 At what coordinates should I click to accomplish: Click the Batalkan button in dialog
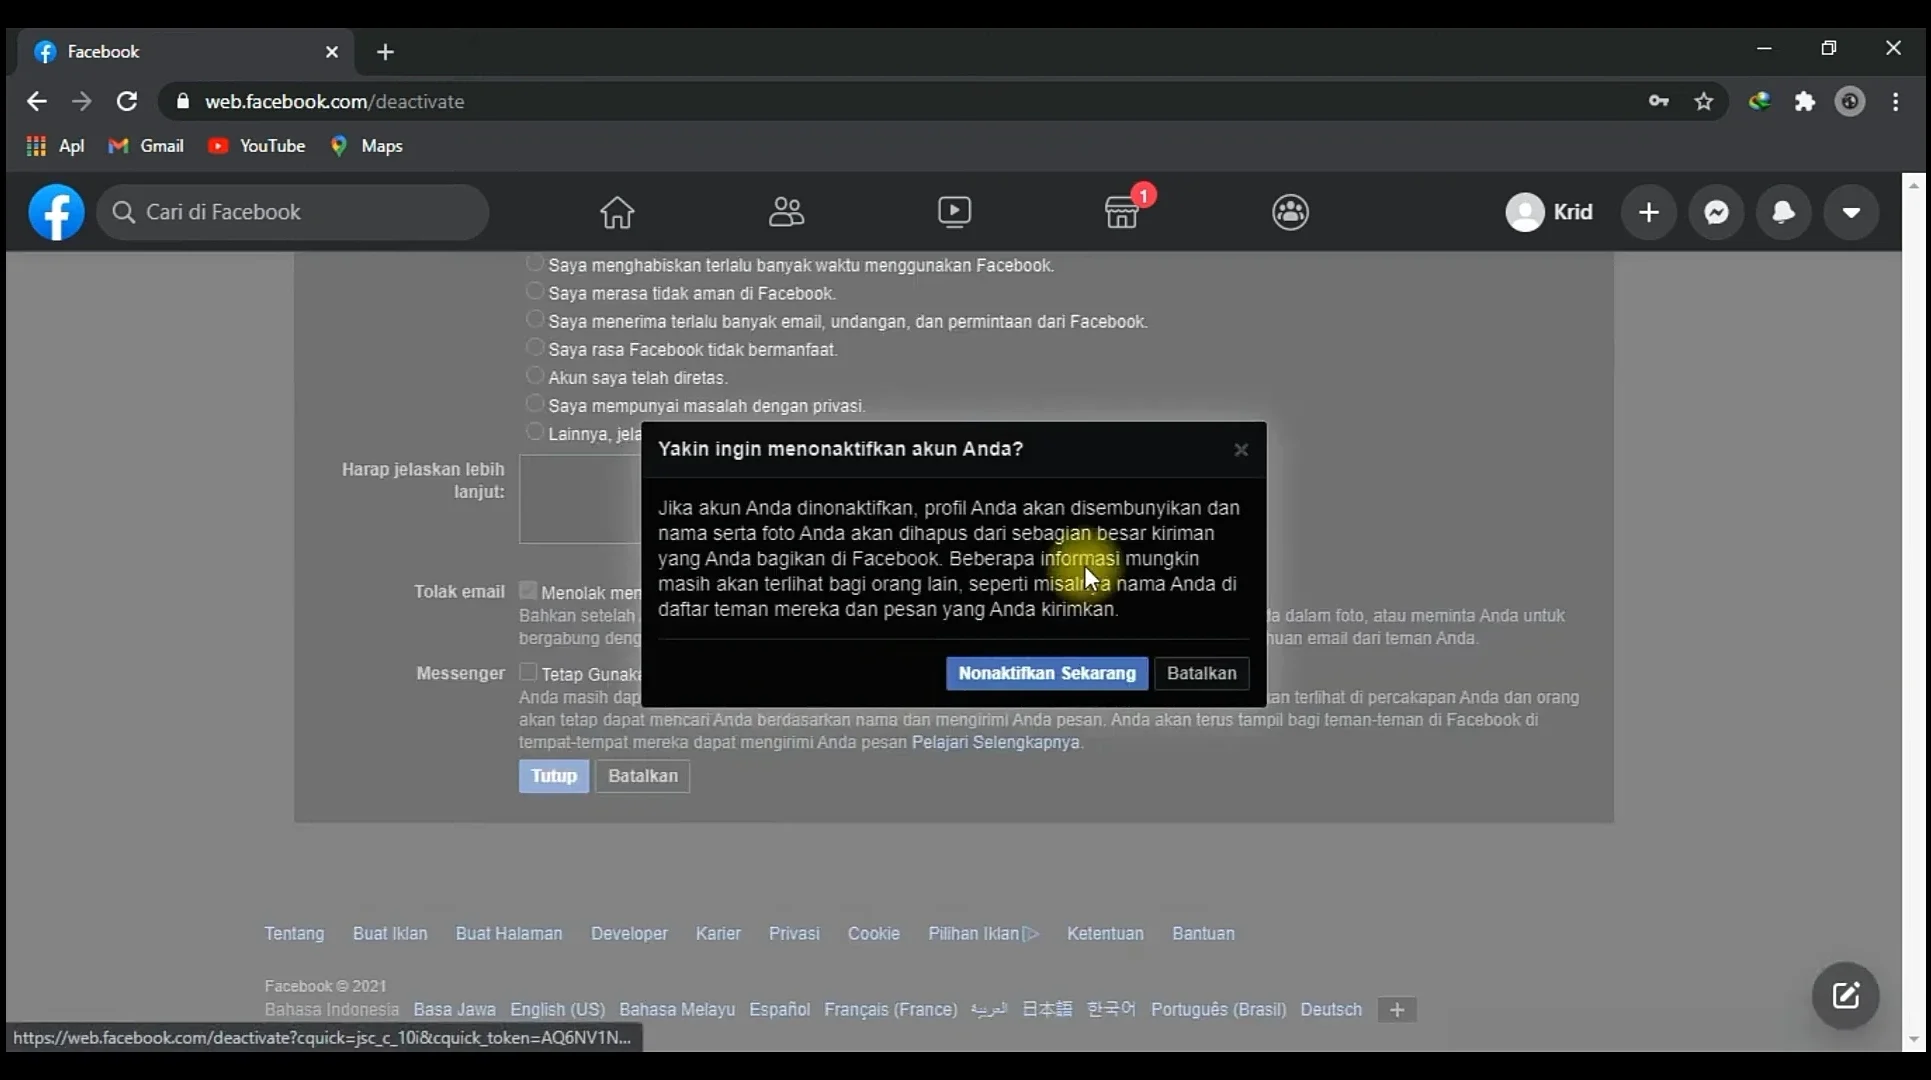1202,673
